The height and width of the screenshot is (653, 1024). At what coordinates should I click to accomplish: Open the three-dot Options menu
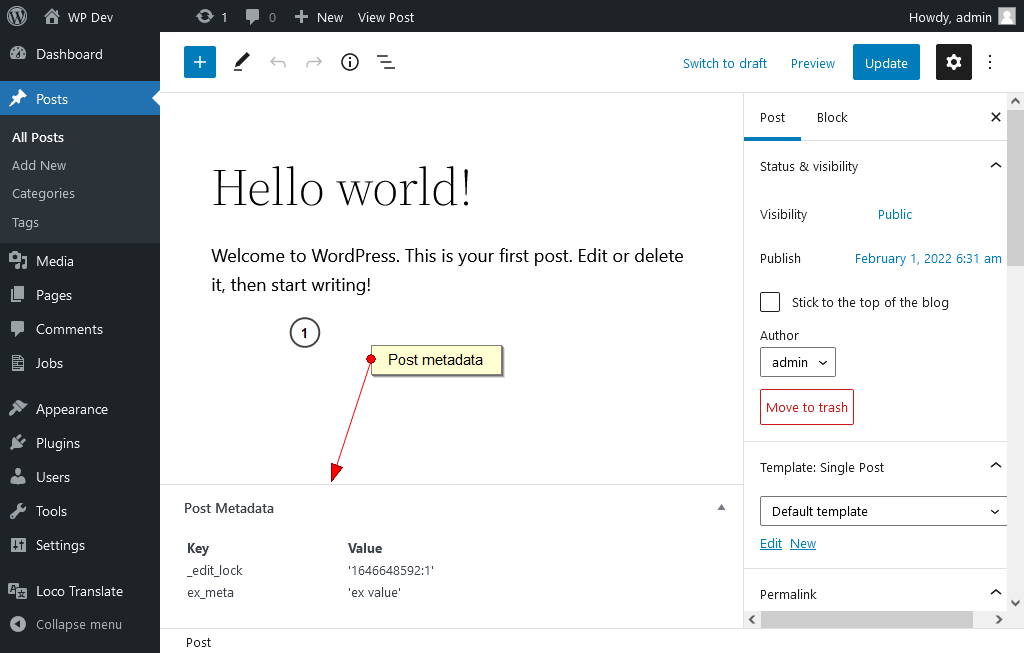pos(990,62)
